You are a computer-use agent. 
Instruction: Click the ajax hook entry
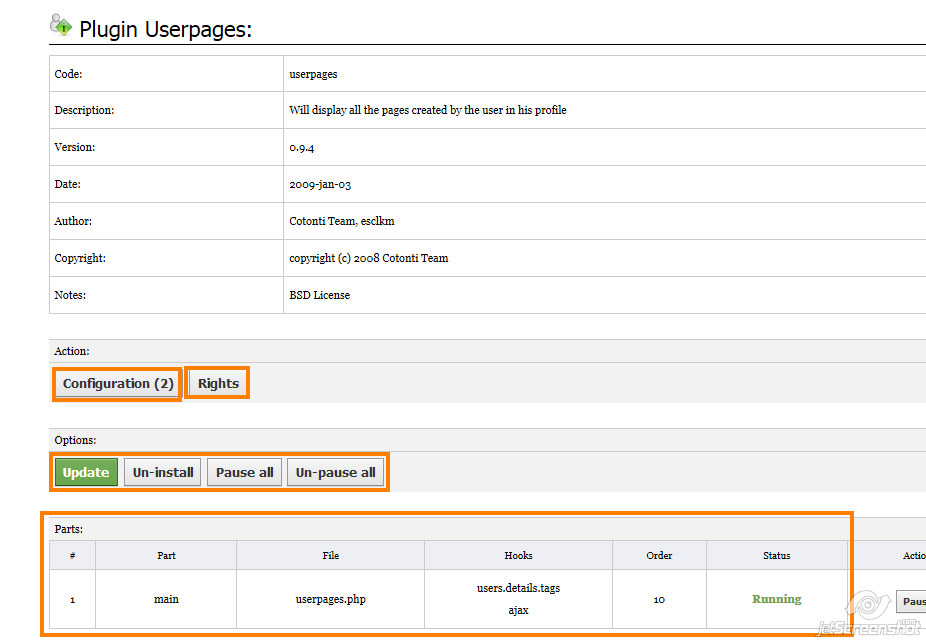(x=518, y=610)
